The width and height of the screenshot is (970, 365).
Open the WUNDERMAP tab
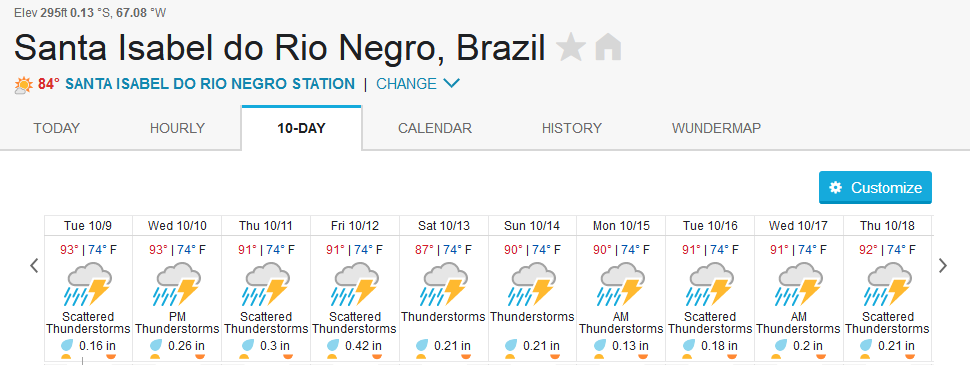[716, 128]
